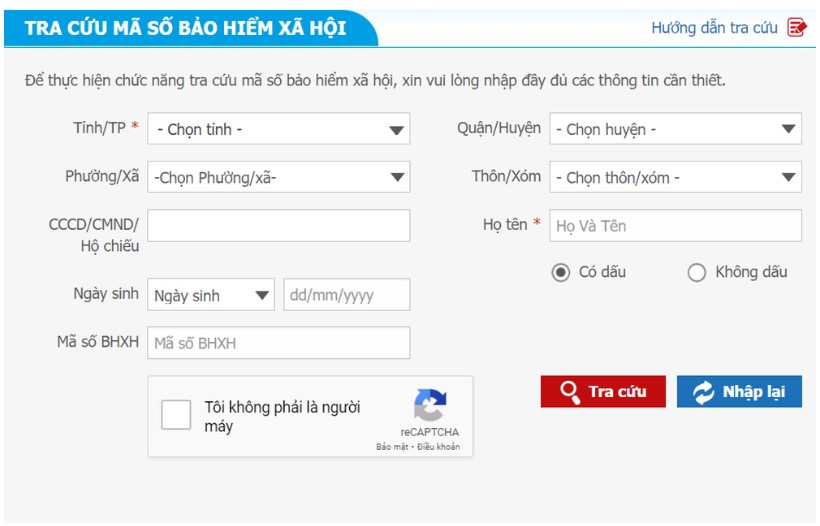Select the 'Không dấu' radio option
The image size is (820, 526).
coord(697,272)
